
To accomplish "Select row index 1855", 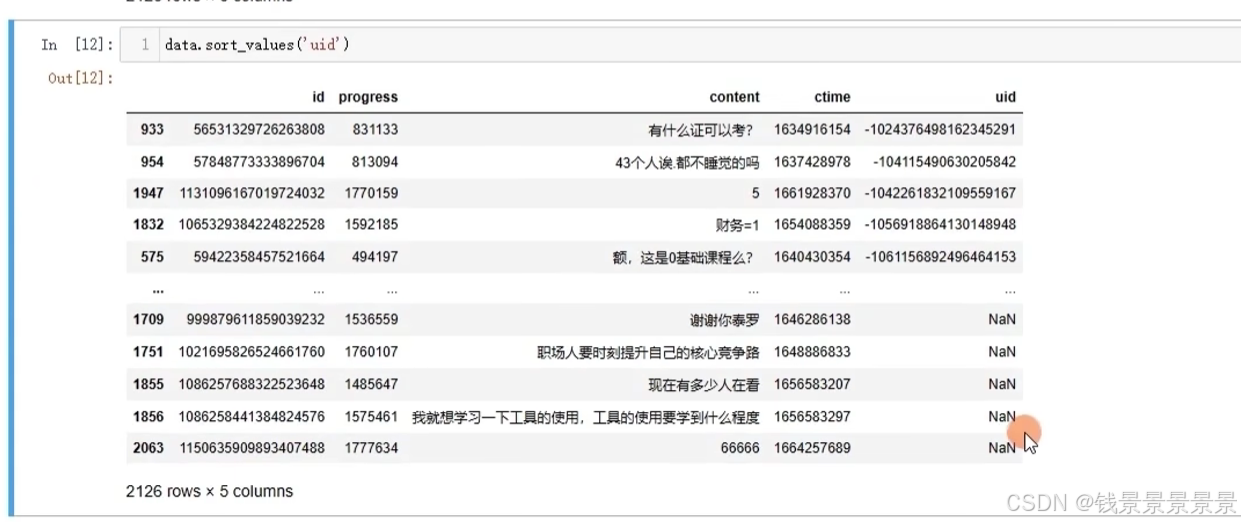I will [x=148, y=384].
